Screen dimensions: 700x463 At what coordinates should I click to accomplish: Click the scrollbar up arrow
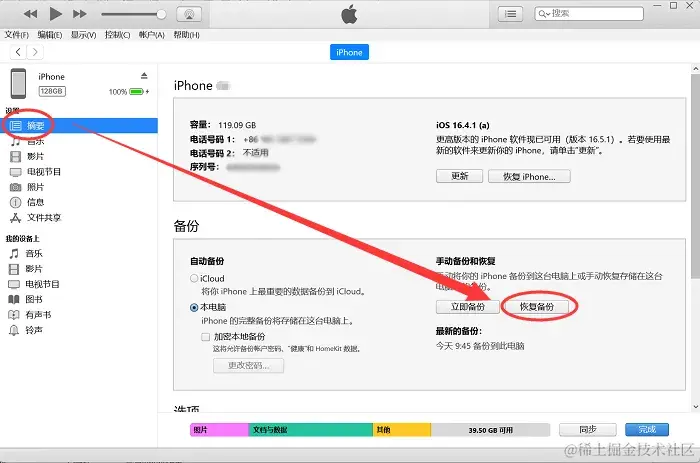pos(696,69)
